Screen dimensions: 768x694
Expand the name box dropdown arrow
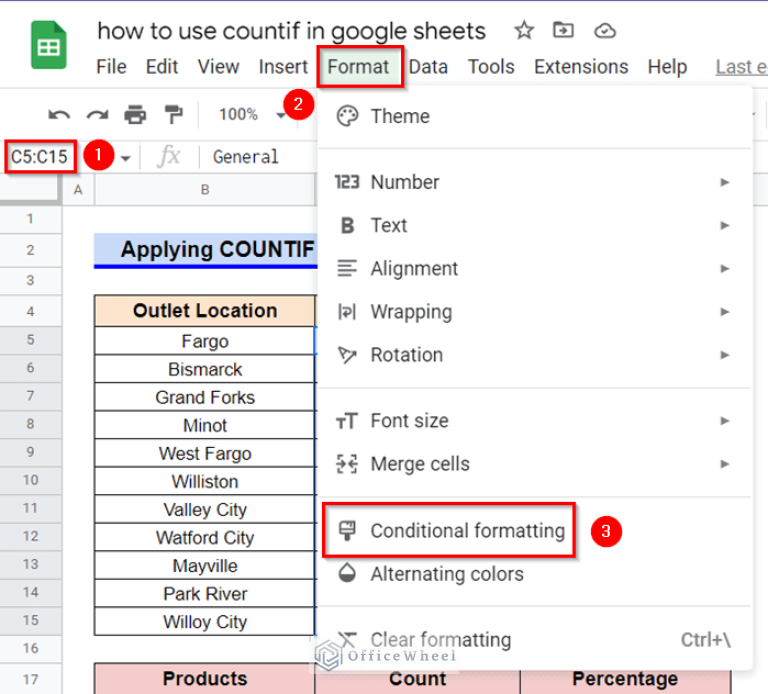tap(126, 158)
